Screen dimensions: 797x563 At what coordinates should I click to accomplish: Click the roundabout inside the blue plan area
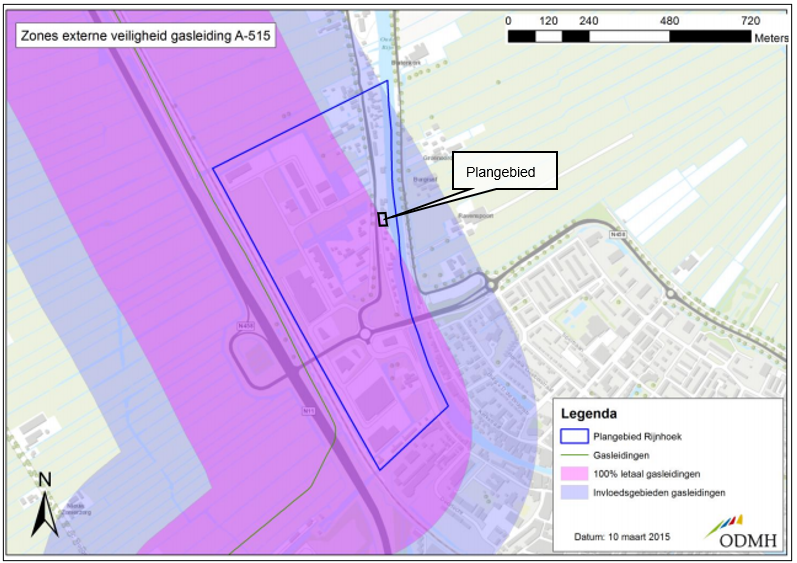[x=365, y=334]
